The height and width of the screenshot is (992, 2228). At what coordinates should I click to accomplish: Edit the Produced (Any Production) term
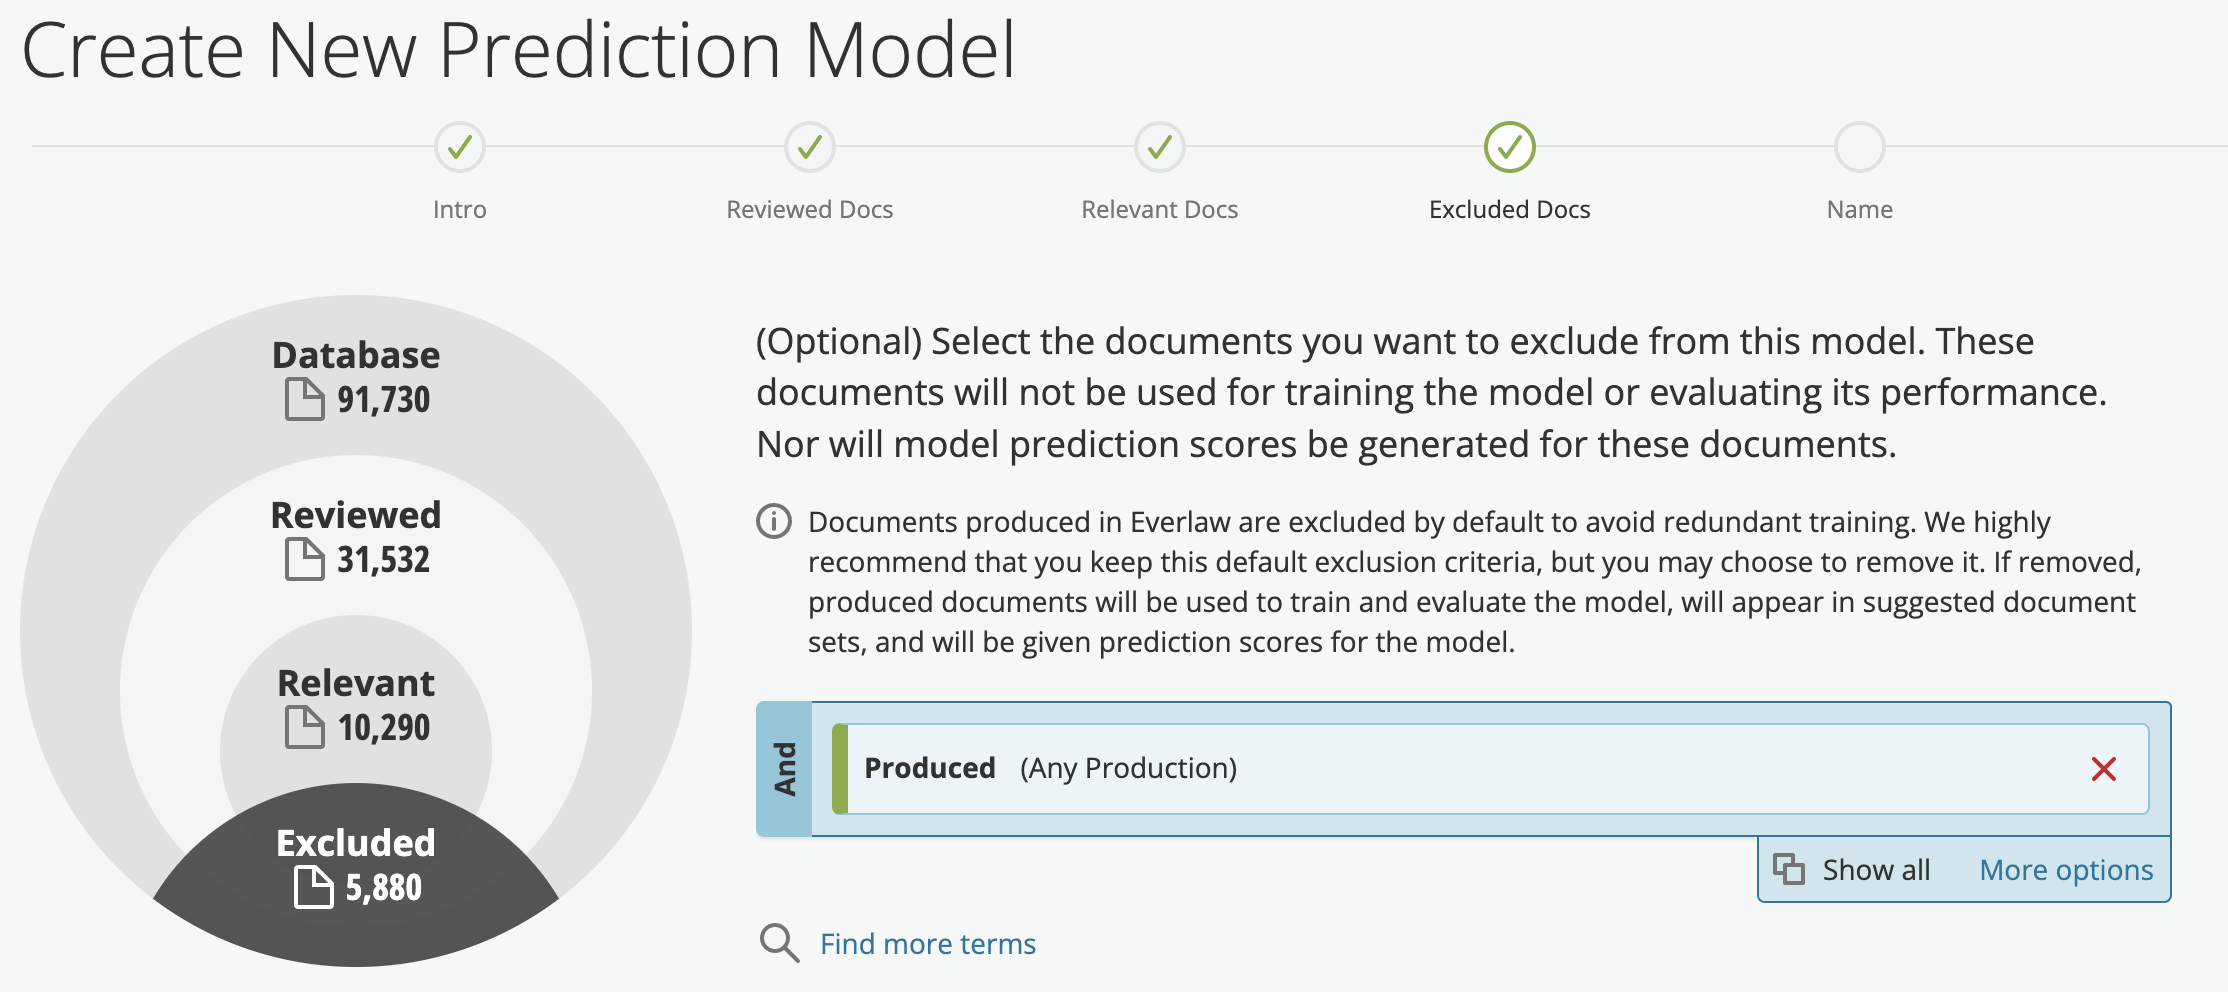pyautogui.click(x=1490, y=769)
